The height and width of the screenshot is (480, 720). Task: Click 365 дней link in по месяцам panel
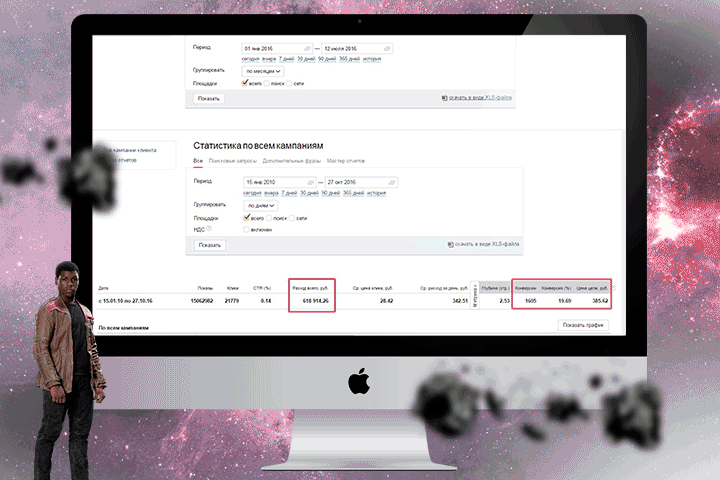tap(349, 59)
